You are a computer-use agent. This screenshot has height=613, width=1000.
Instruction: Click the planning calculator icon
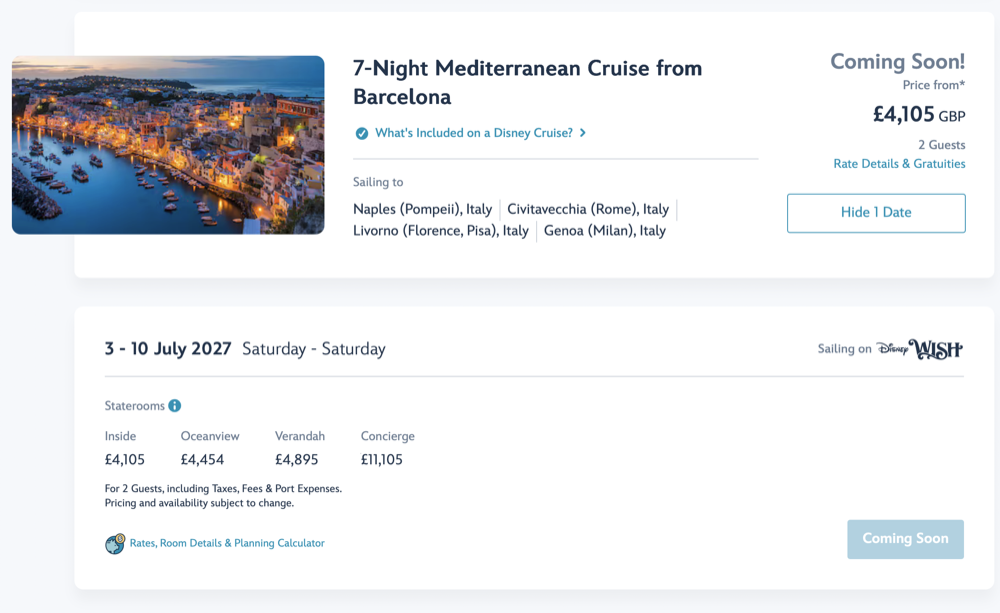[x=115, y=544]
